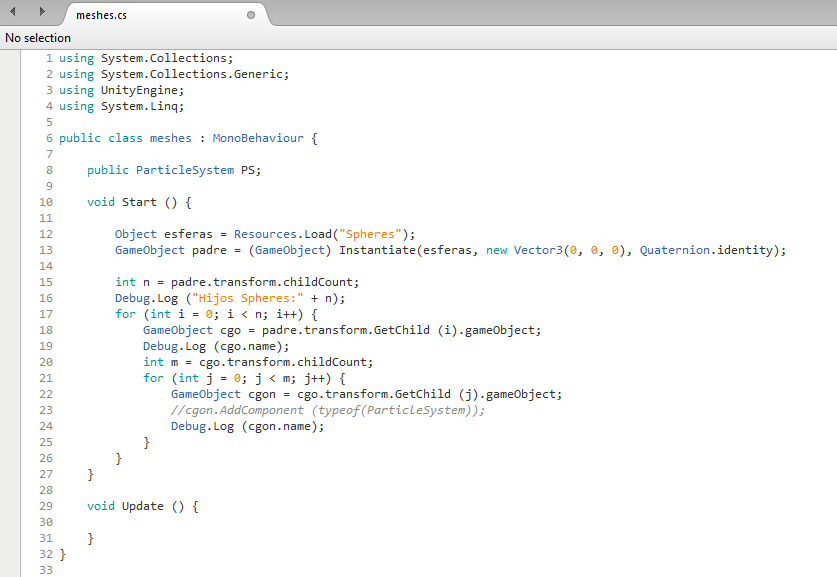Switch to the meshes.cs tab

click(x=101, y=15)
